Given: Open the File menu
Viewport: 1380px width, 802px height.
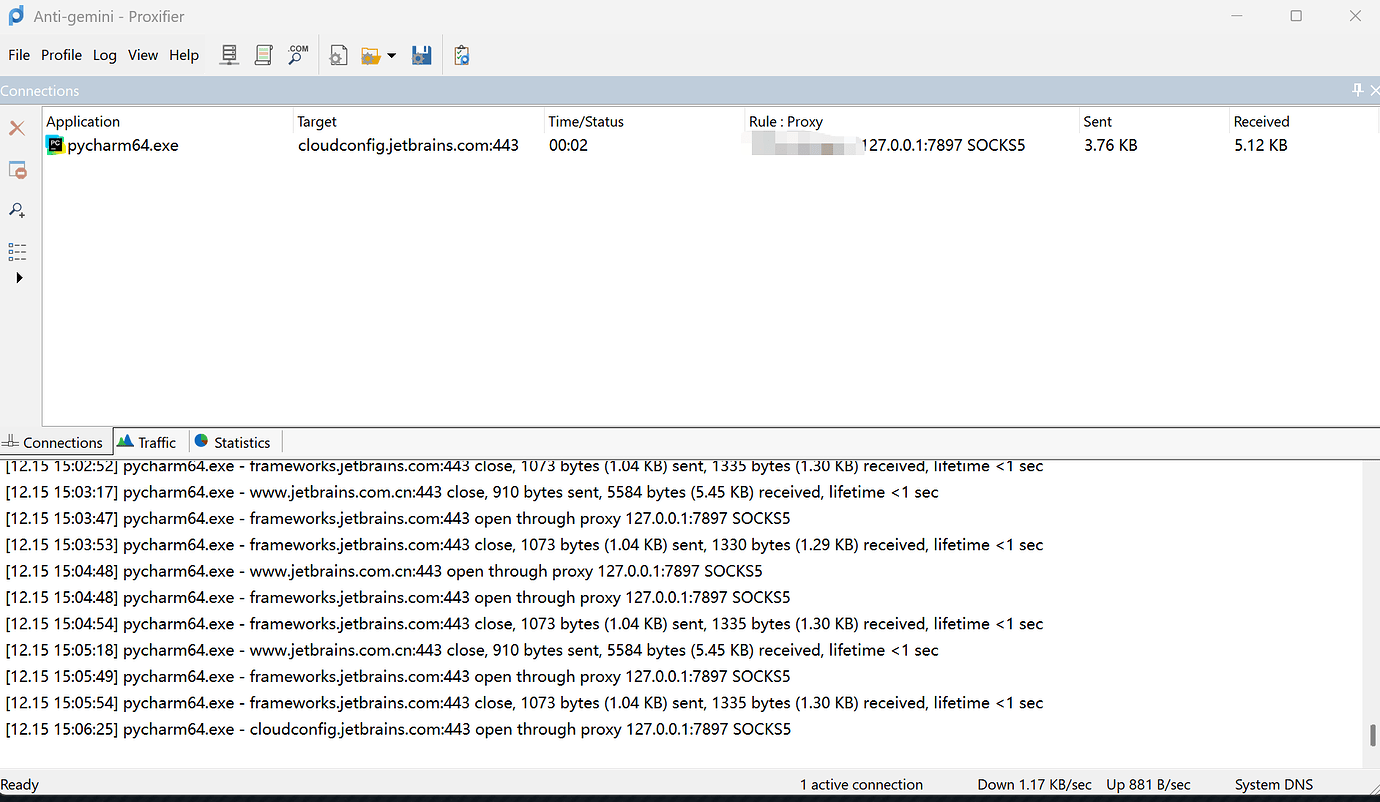Looking at the screenshot, I should click(19, 55).
